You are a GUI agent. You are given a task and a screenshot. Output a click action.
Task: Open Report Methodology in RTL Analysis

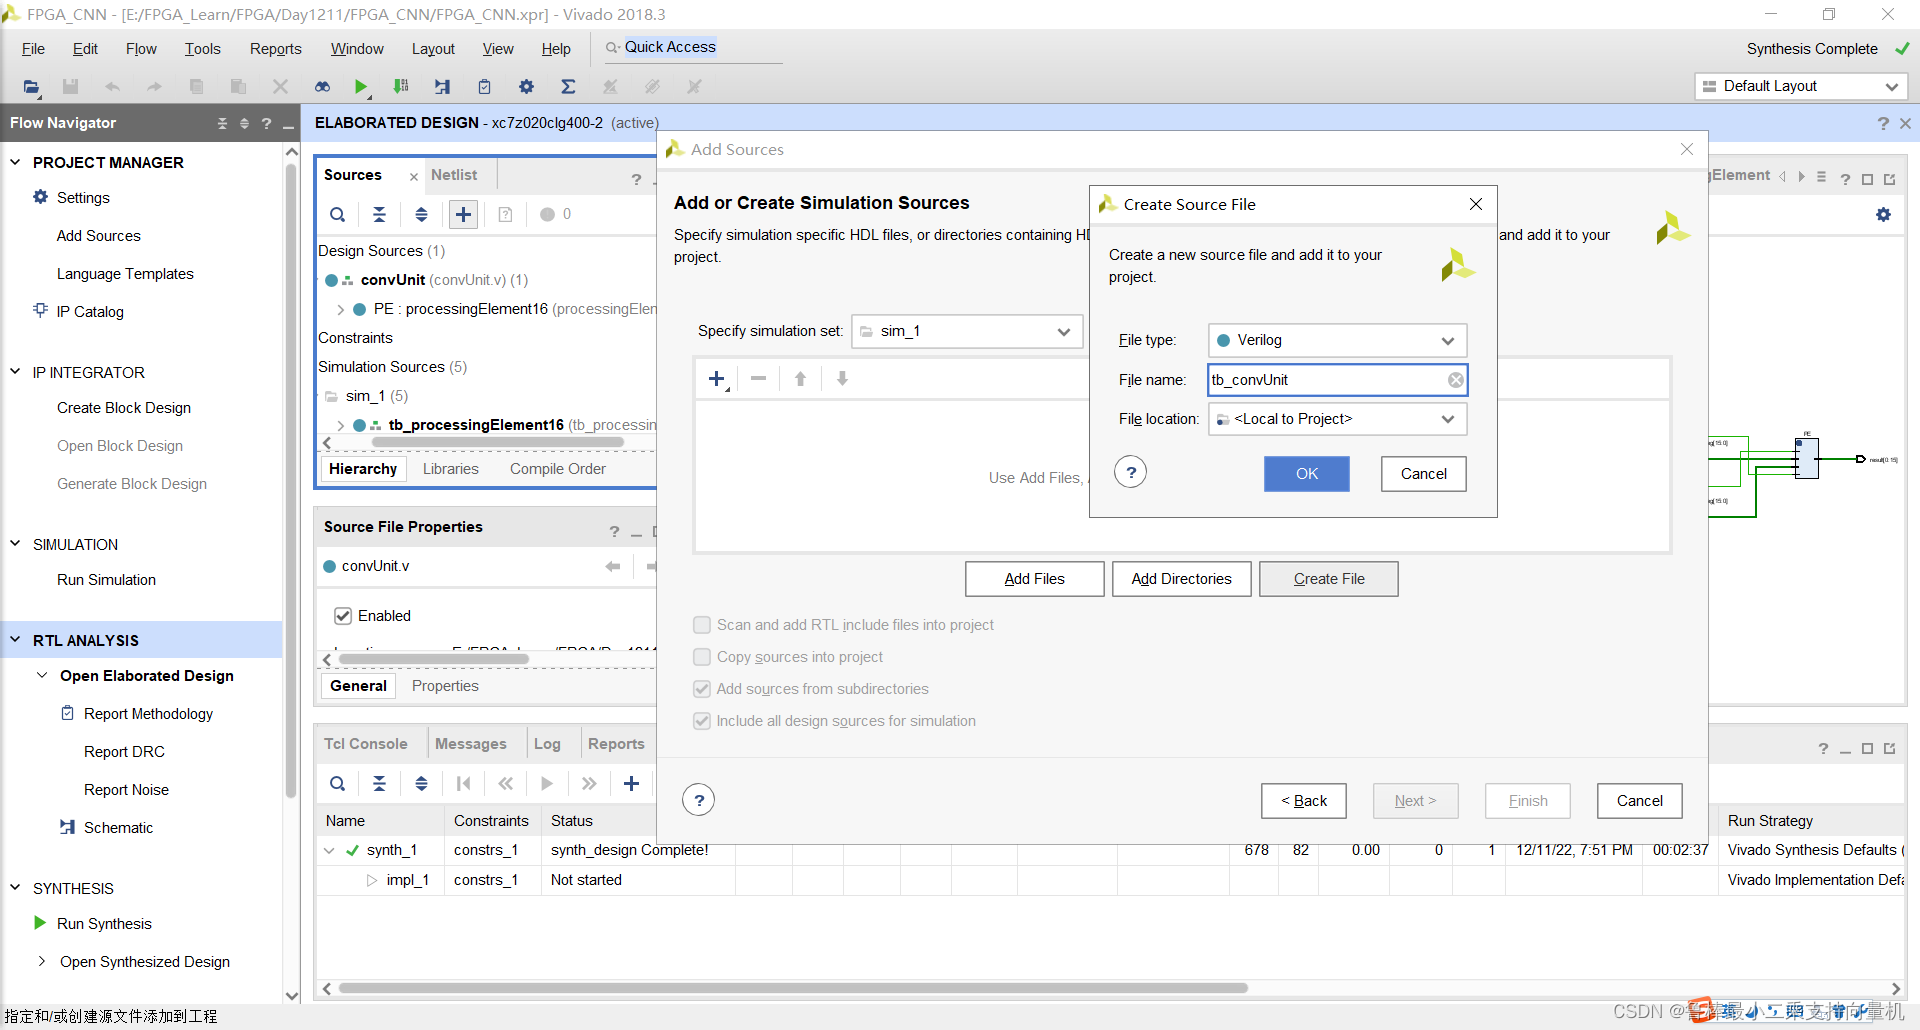[x=148, y=714]
